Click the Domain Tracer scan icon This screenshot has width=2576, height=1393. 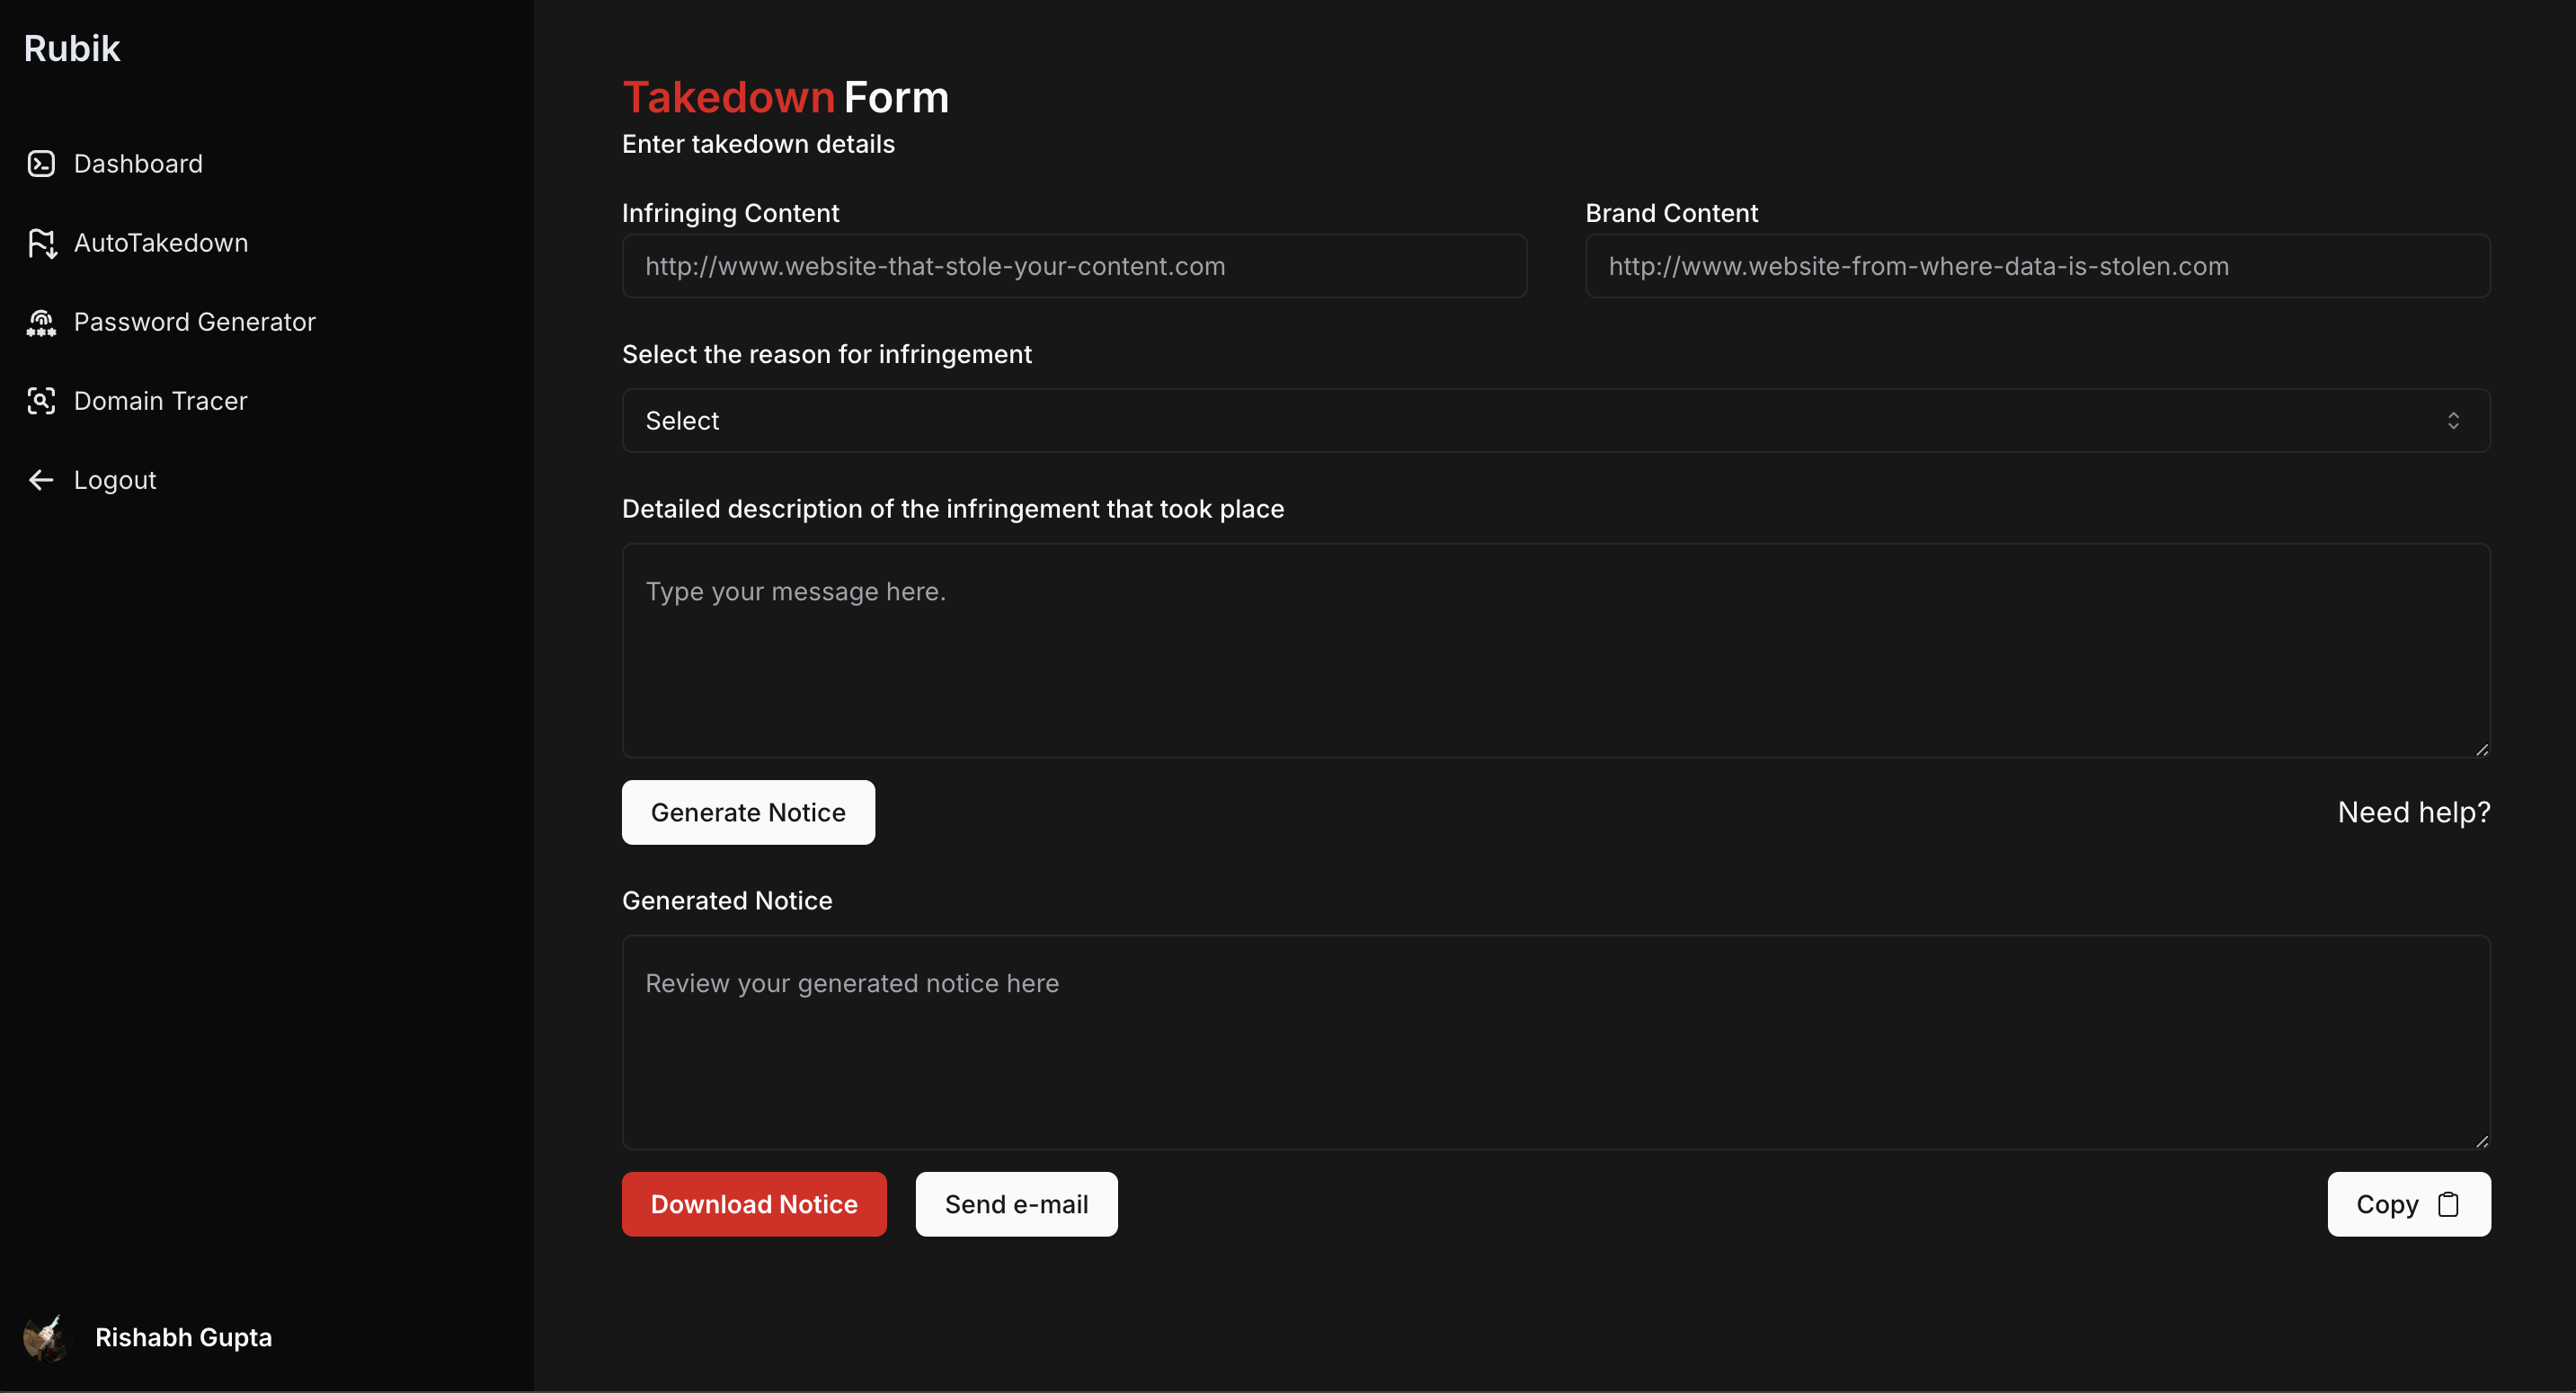tap(41, 401)
